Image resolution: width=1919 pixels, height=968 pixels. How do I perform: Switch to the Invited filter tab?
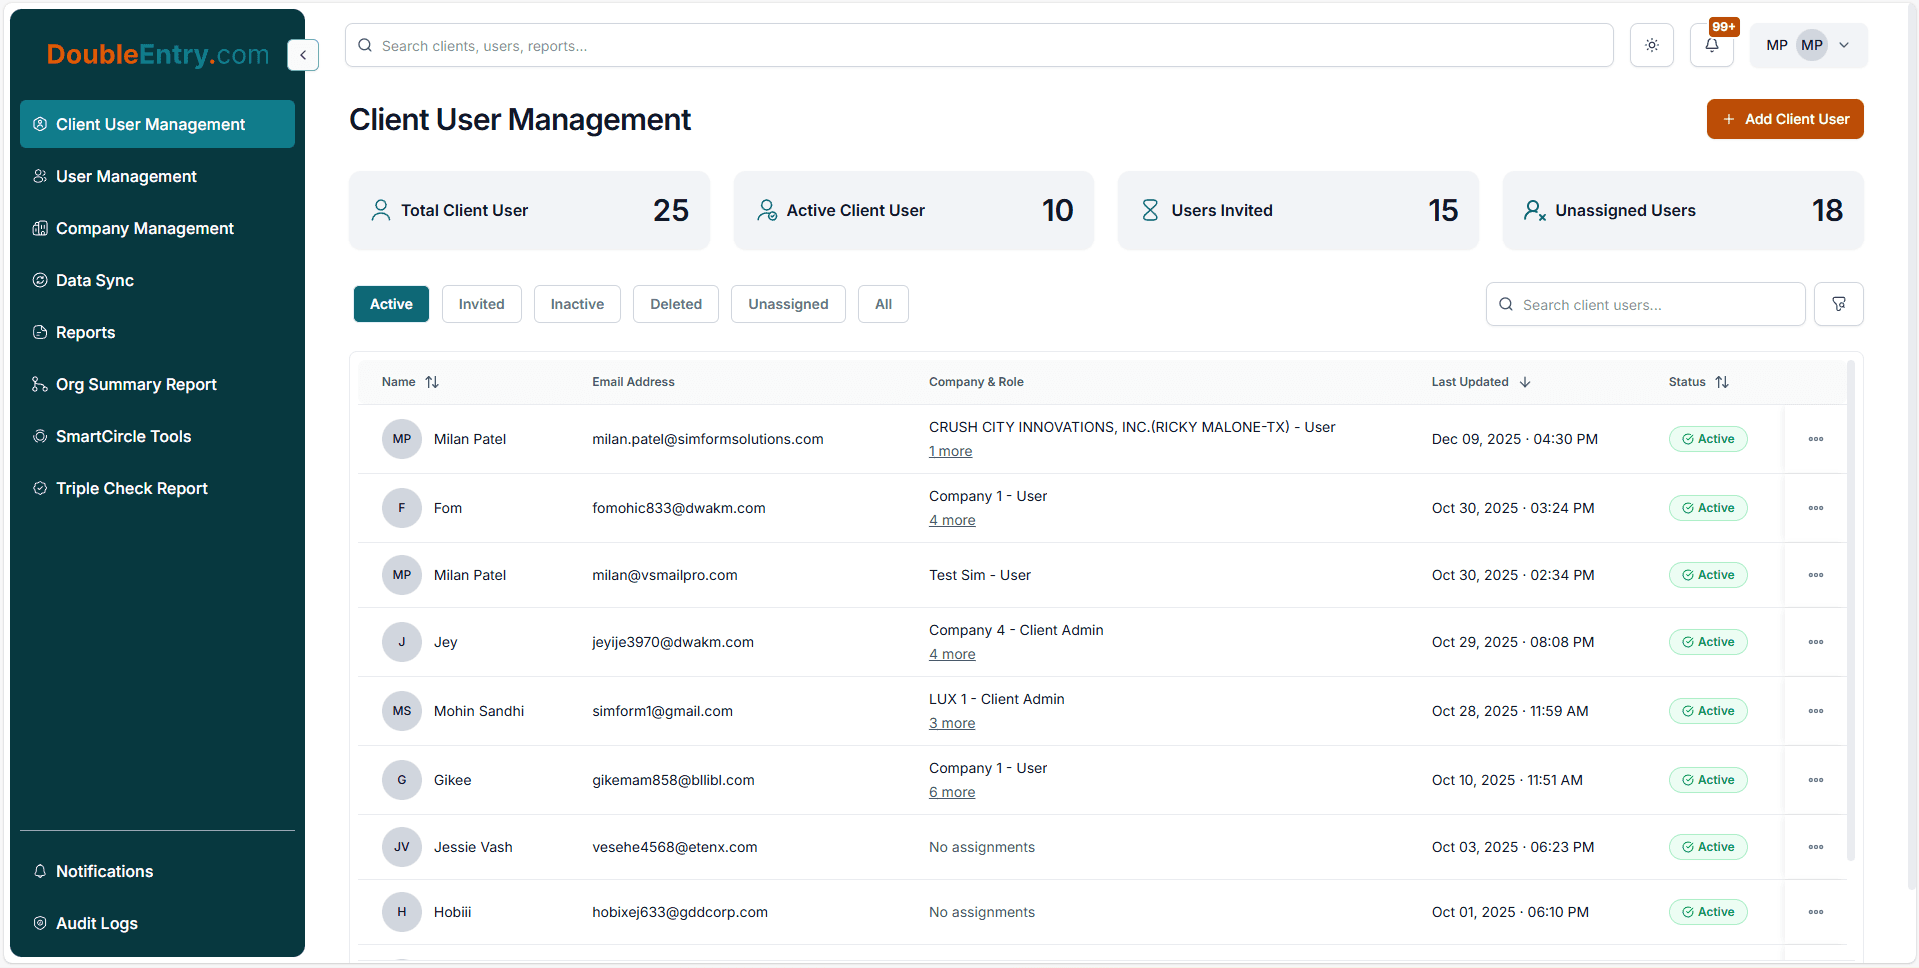[x=481, y=303]
